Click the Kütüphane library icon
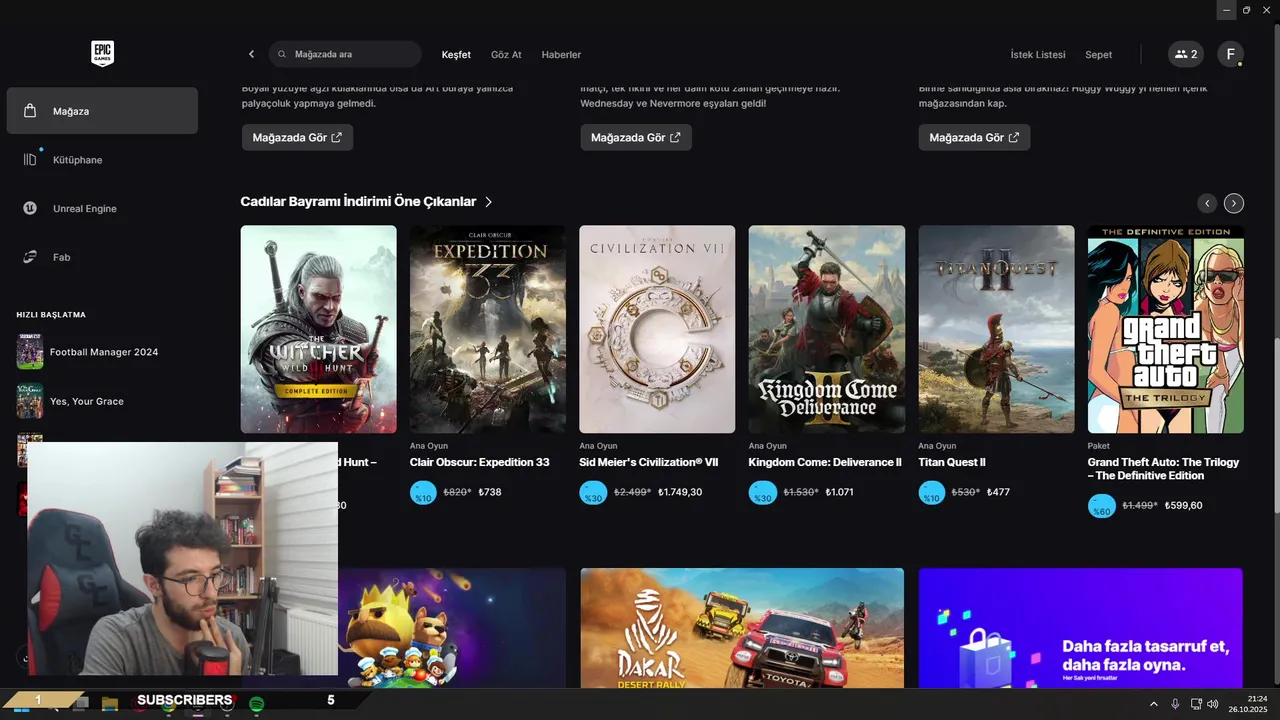The height and width of the screenshot is (720, 1280). click(x=30, y=160)
